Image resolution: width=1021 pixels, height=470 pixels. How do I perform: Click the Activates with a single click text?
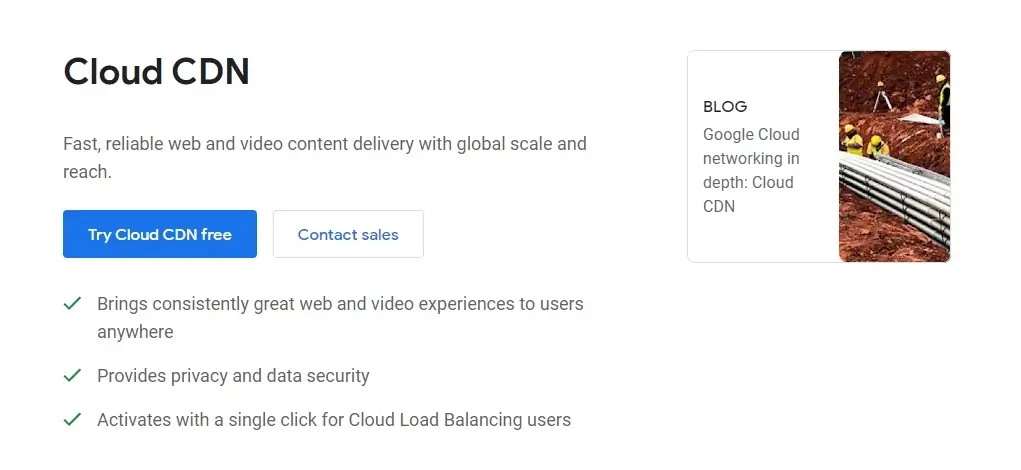coord(334,420)
